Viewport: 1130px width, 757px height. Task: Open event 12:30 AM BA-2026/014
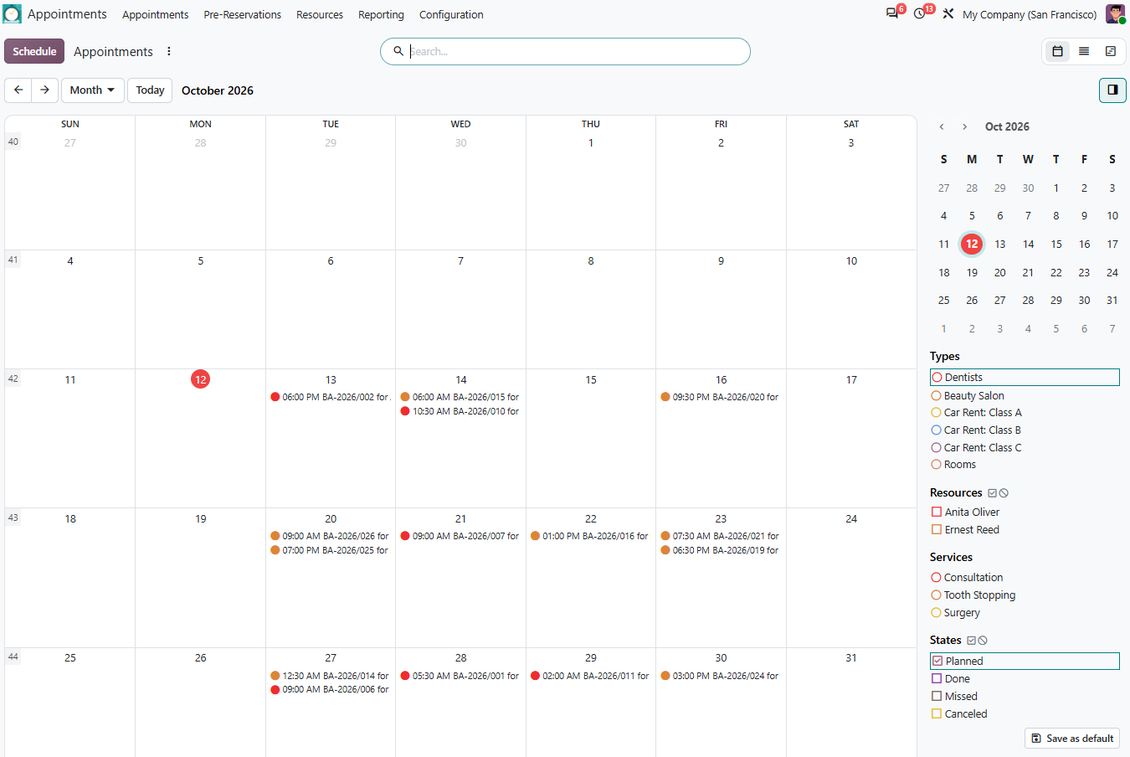pyautogui.click(x=330, y=676)
